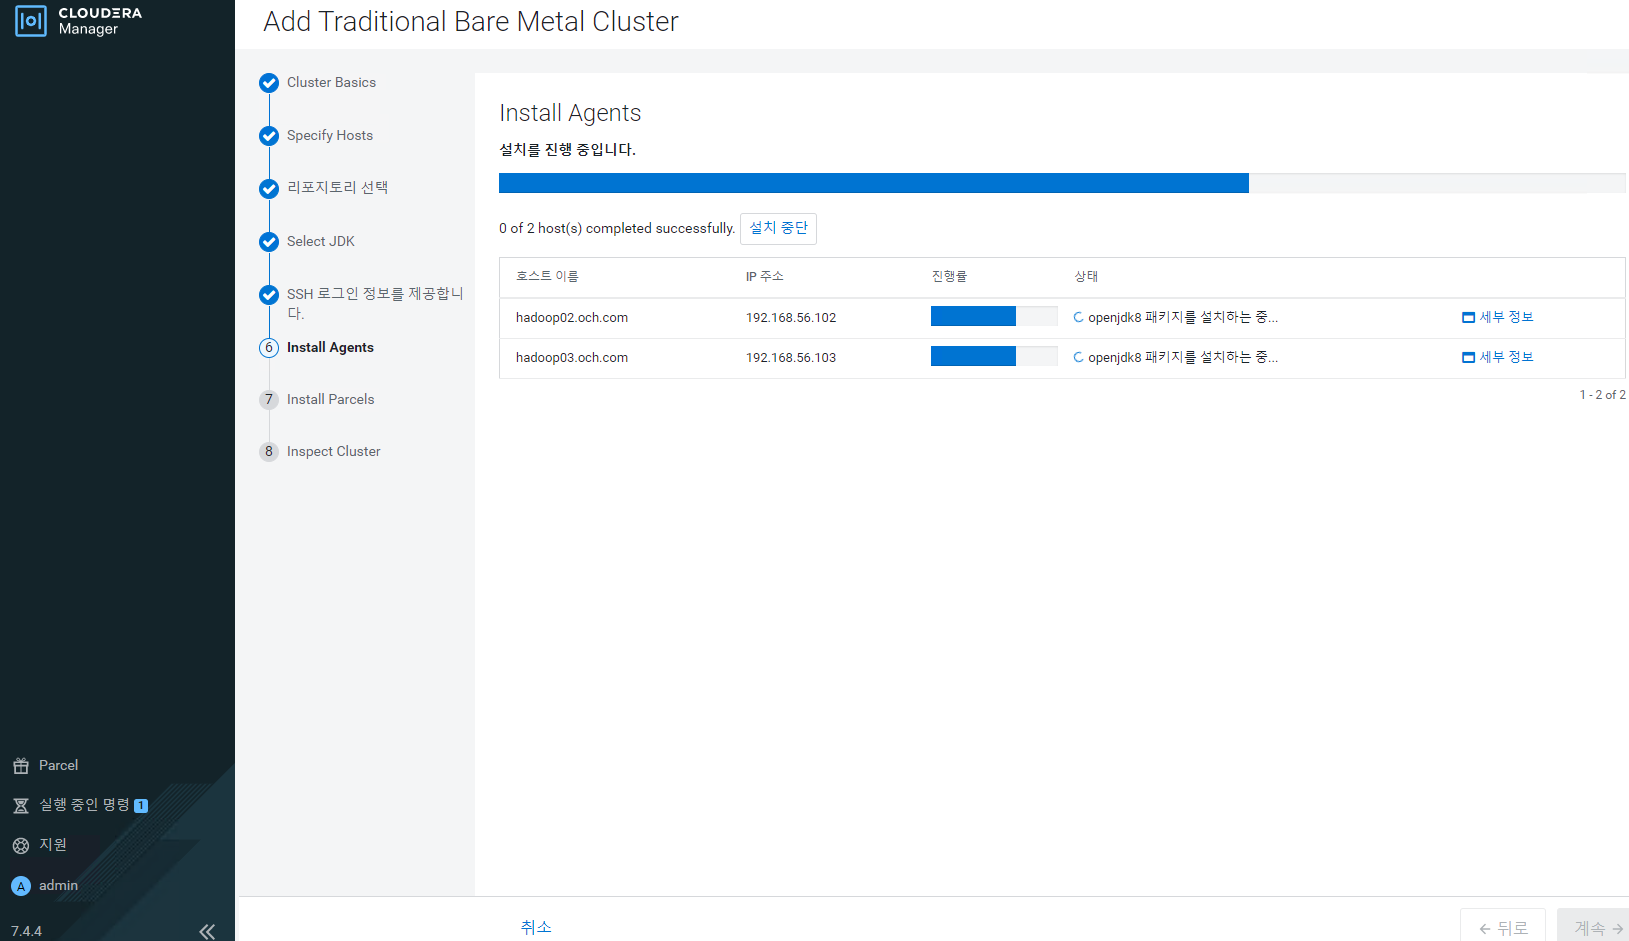Open the admin user avatar icon
This screenshot has width=1629, height=941.
(21, 886)
